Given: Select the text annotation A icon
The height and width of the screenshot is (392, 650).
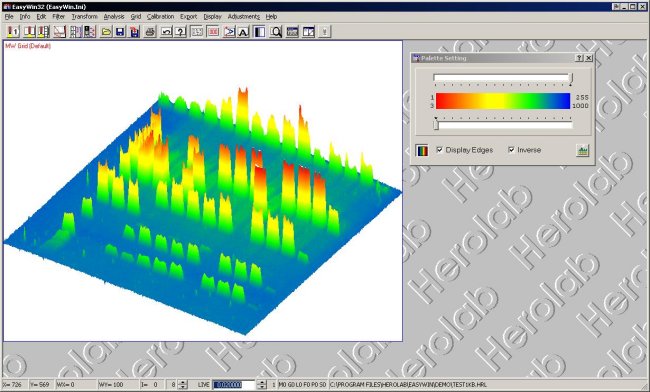Looking at the screenshot, I should [243, 31].
